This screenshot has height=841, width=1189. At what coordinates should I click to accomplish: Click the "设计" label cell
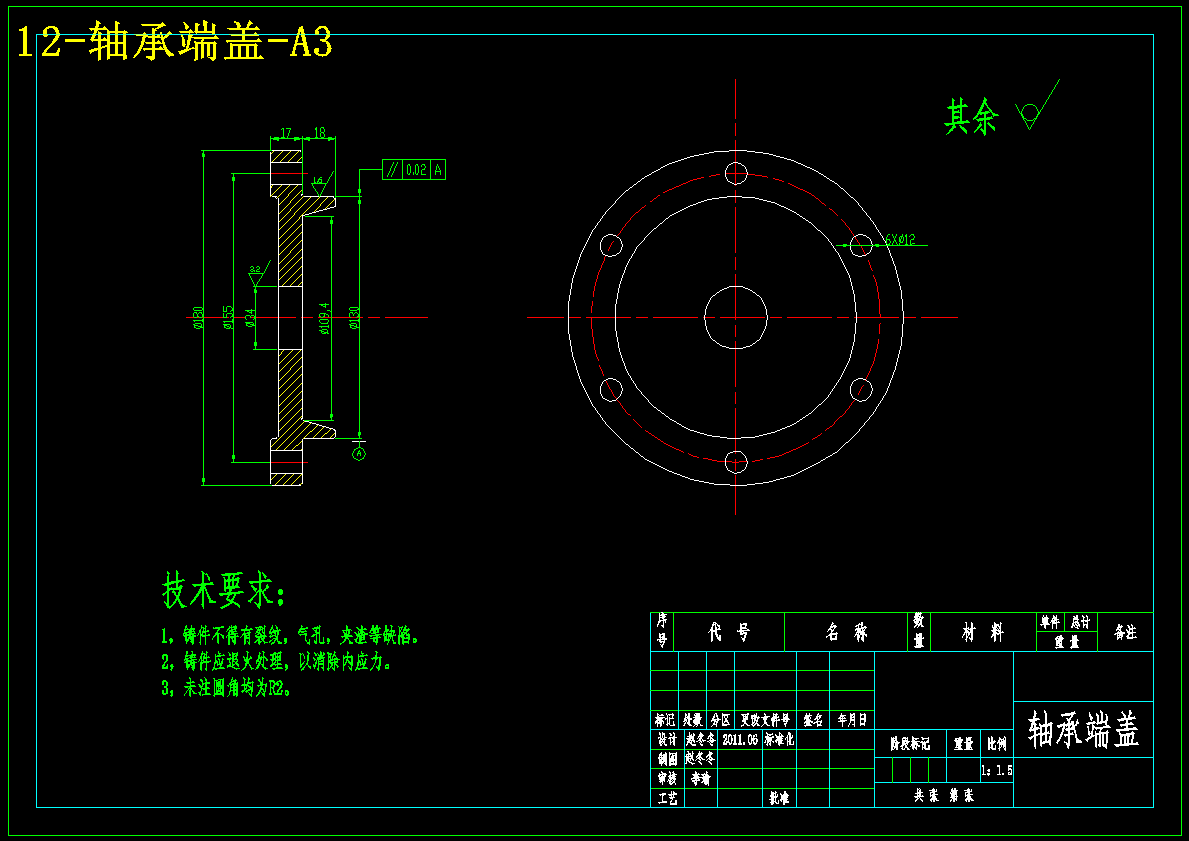667,739
